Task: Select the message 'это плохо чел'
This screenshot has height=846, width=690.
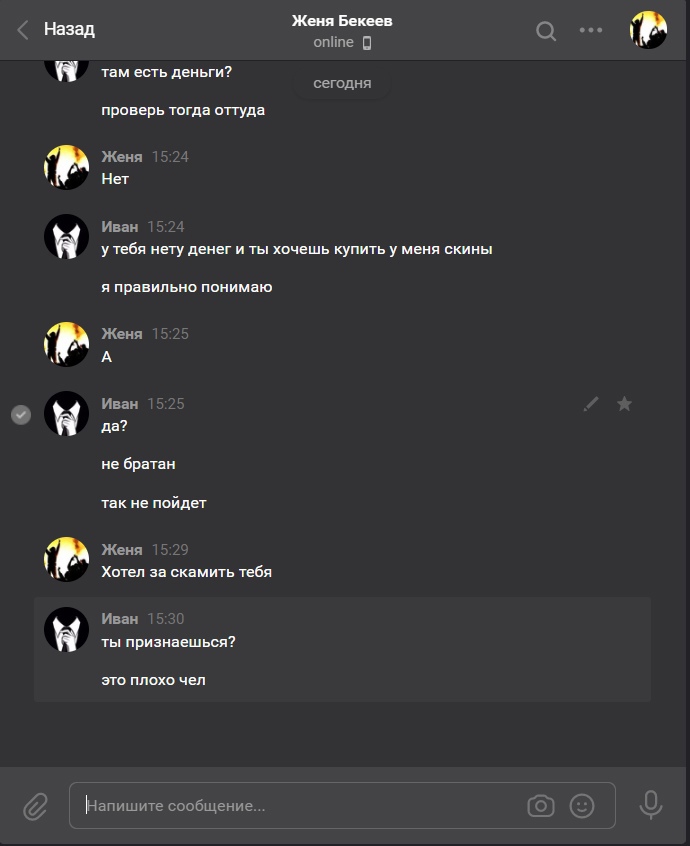Action: pos(153,681)
